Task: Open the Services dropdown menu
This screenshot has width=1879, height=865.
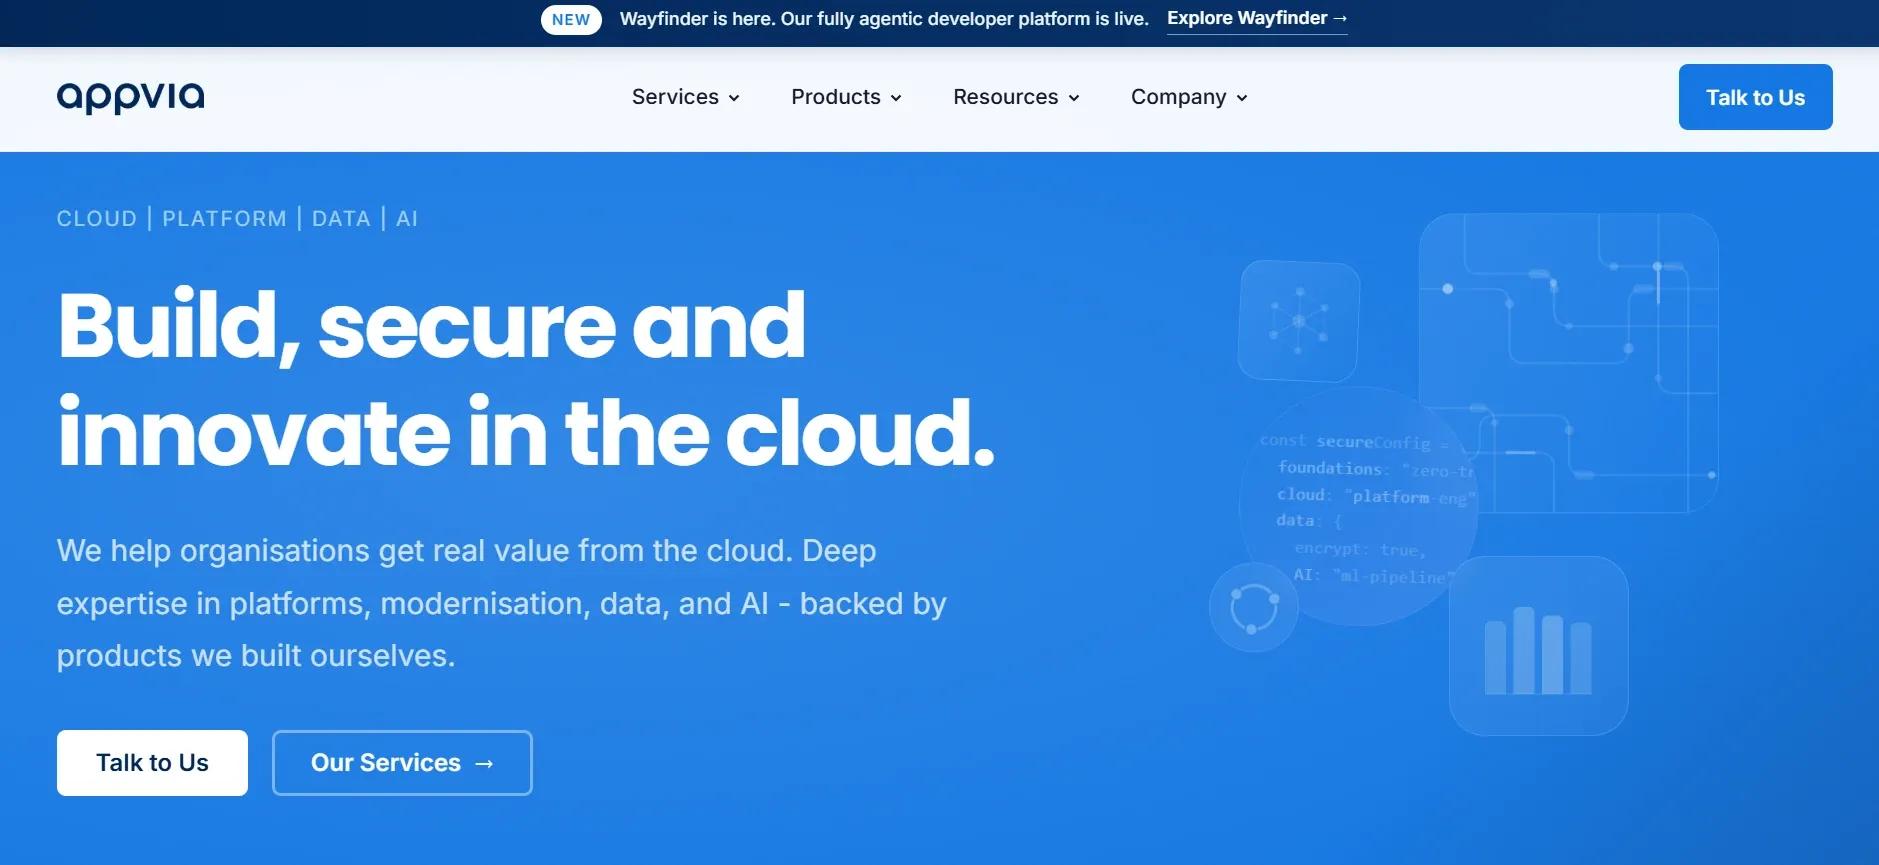Action: pos(686,97)
